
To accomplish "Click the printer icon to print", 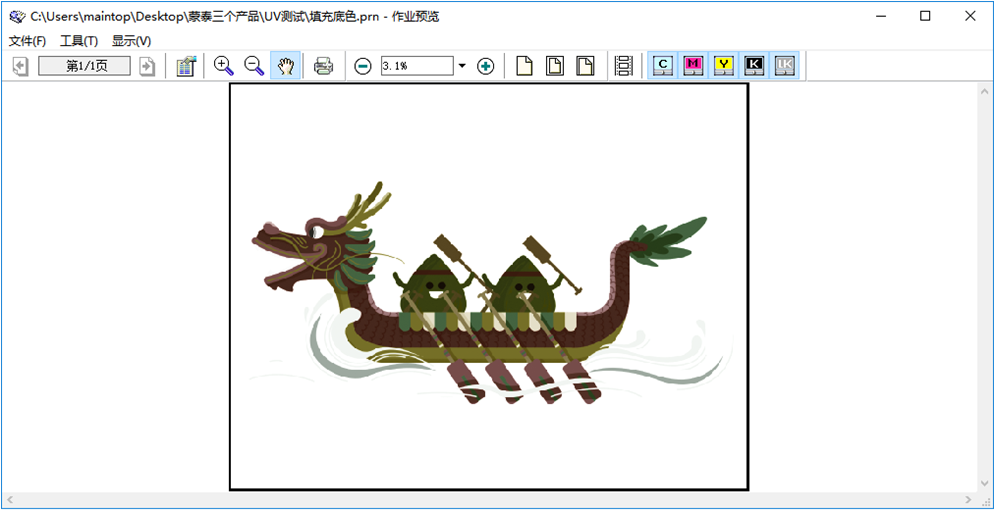I will point(324,66).
